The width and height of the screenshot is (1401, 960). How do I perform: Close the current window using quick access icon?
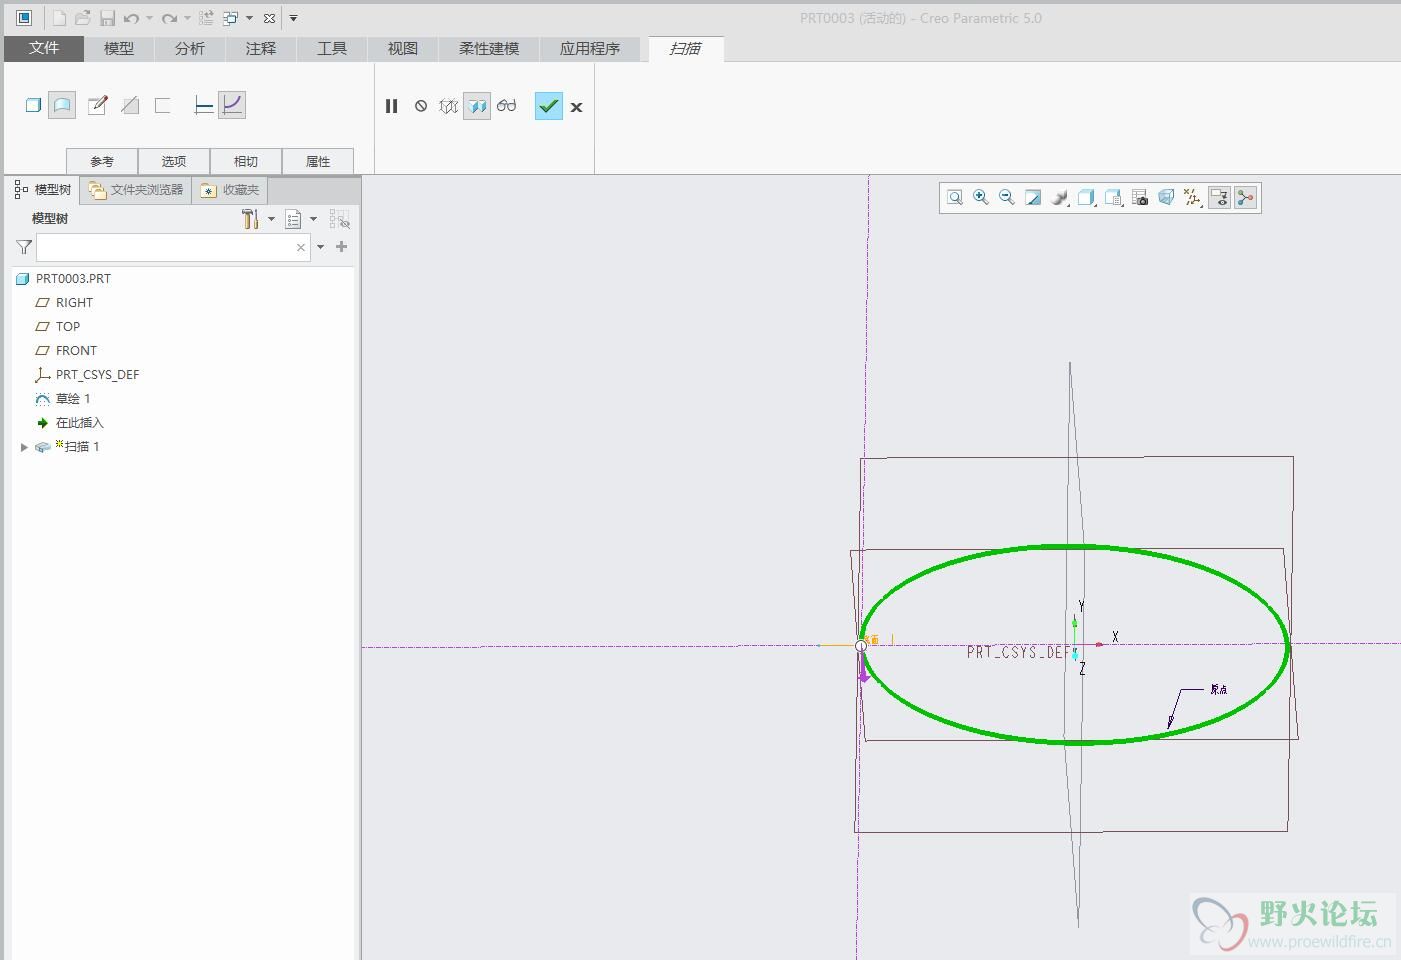pos(269,18)
